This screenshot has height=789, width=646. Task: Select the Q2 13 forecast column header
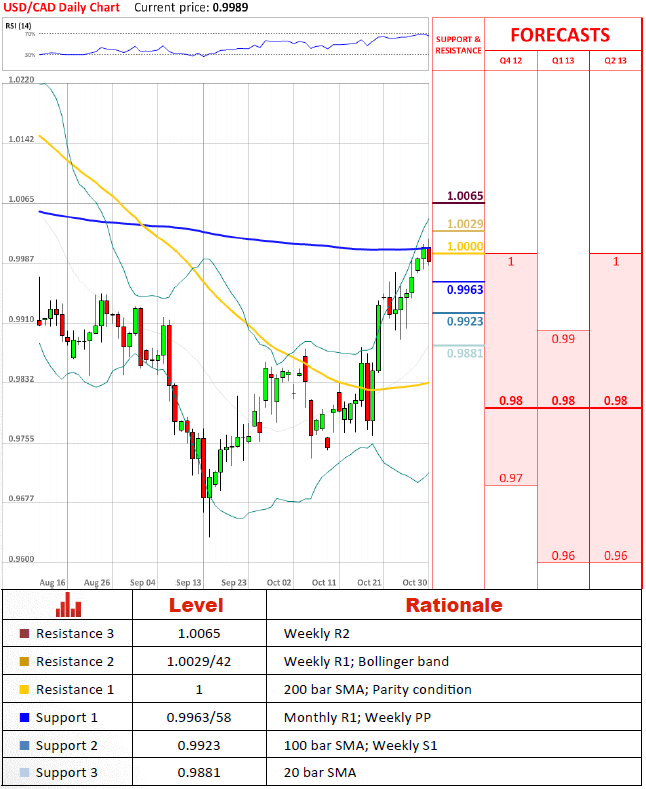[615, 61]
